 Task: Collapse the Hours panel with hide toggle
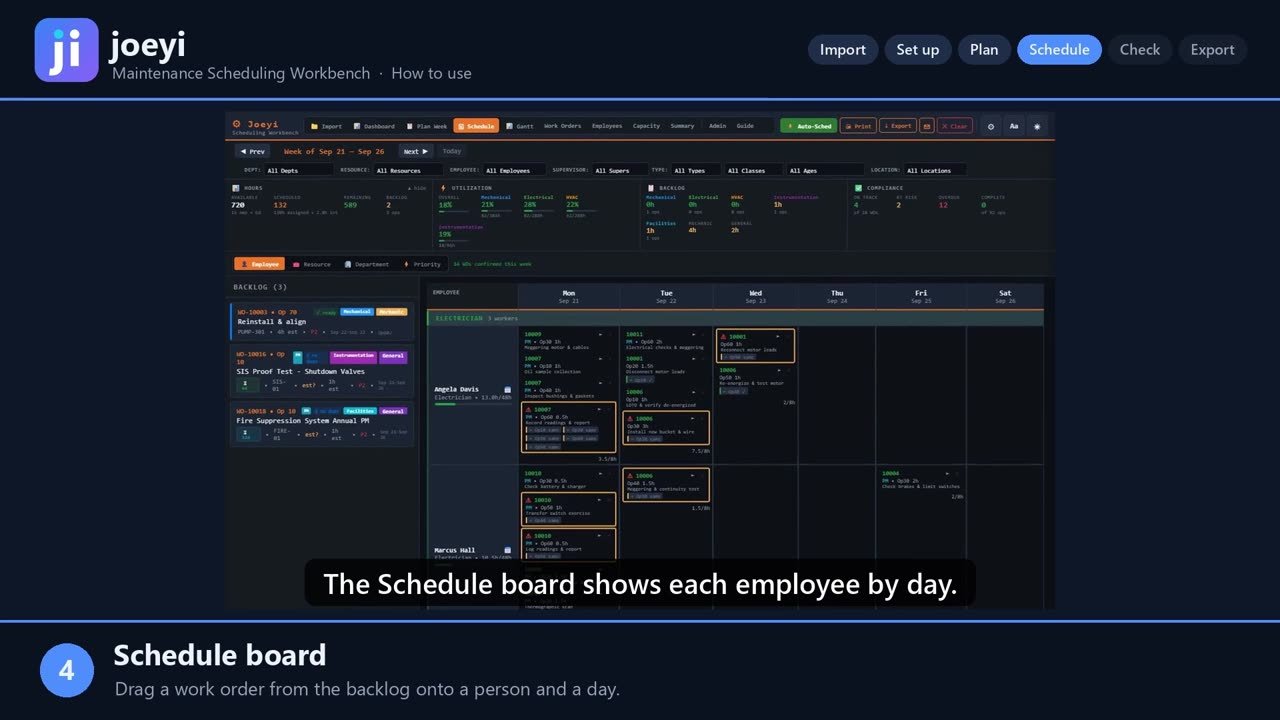(x=417, y=188)
